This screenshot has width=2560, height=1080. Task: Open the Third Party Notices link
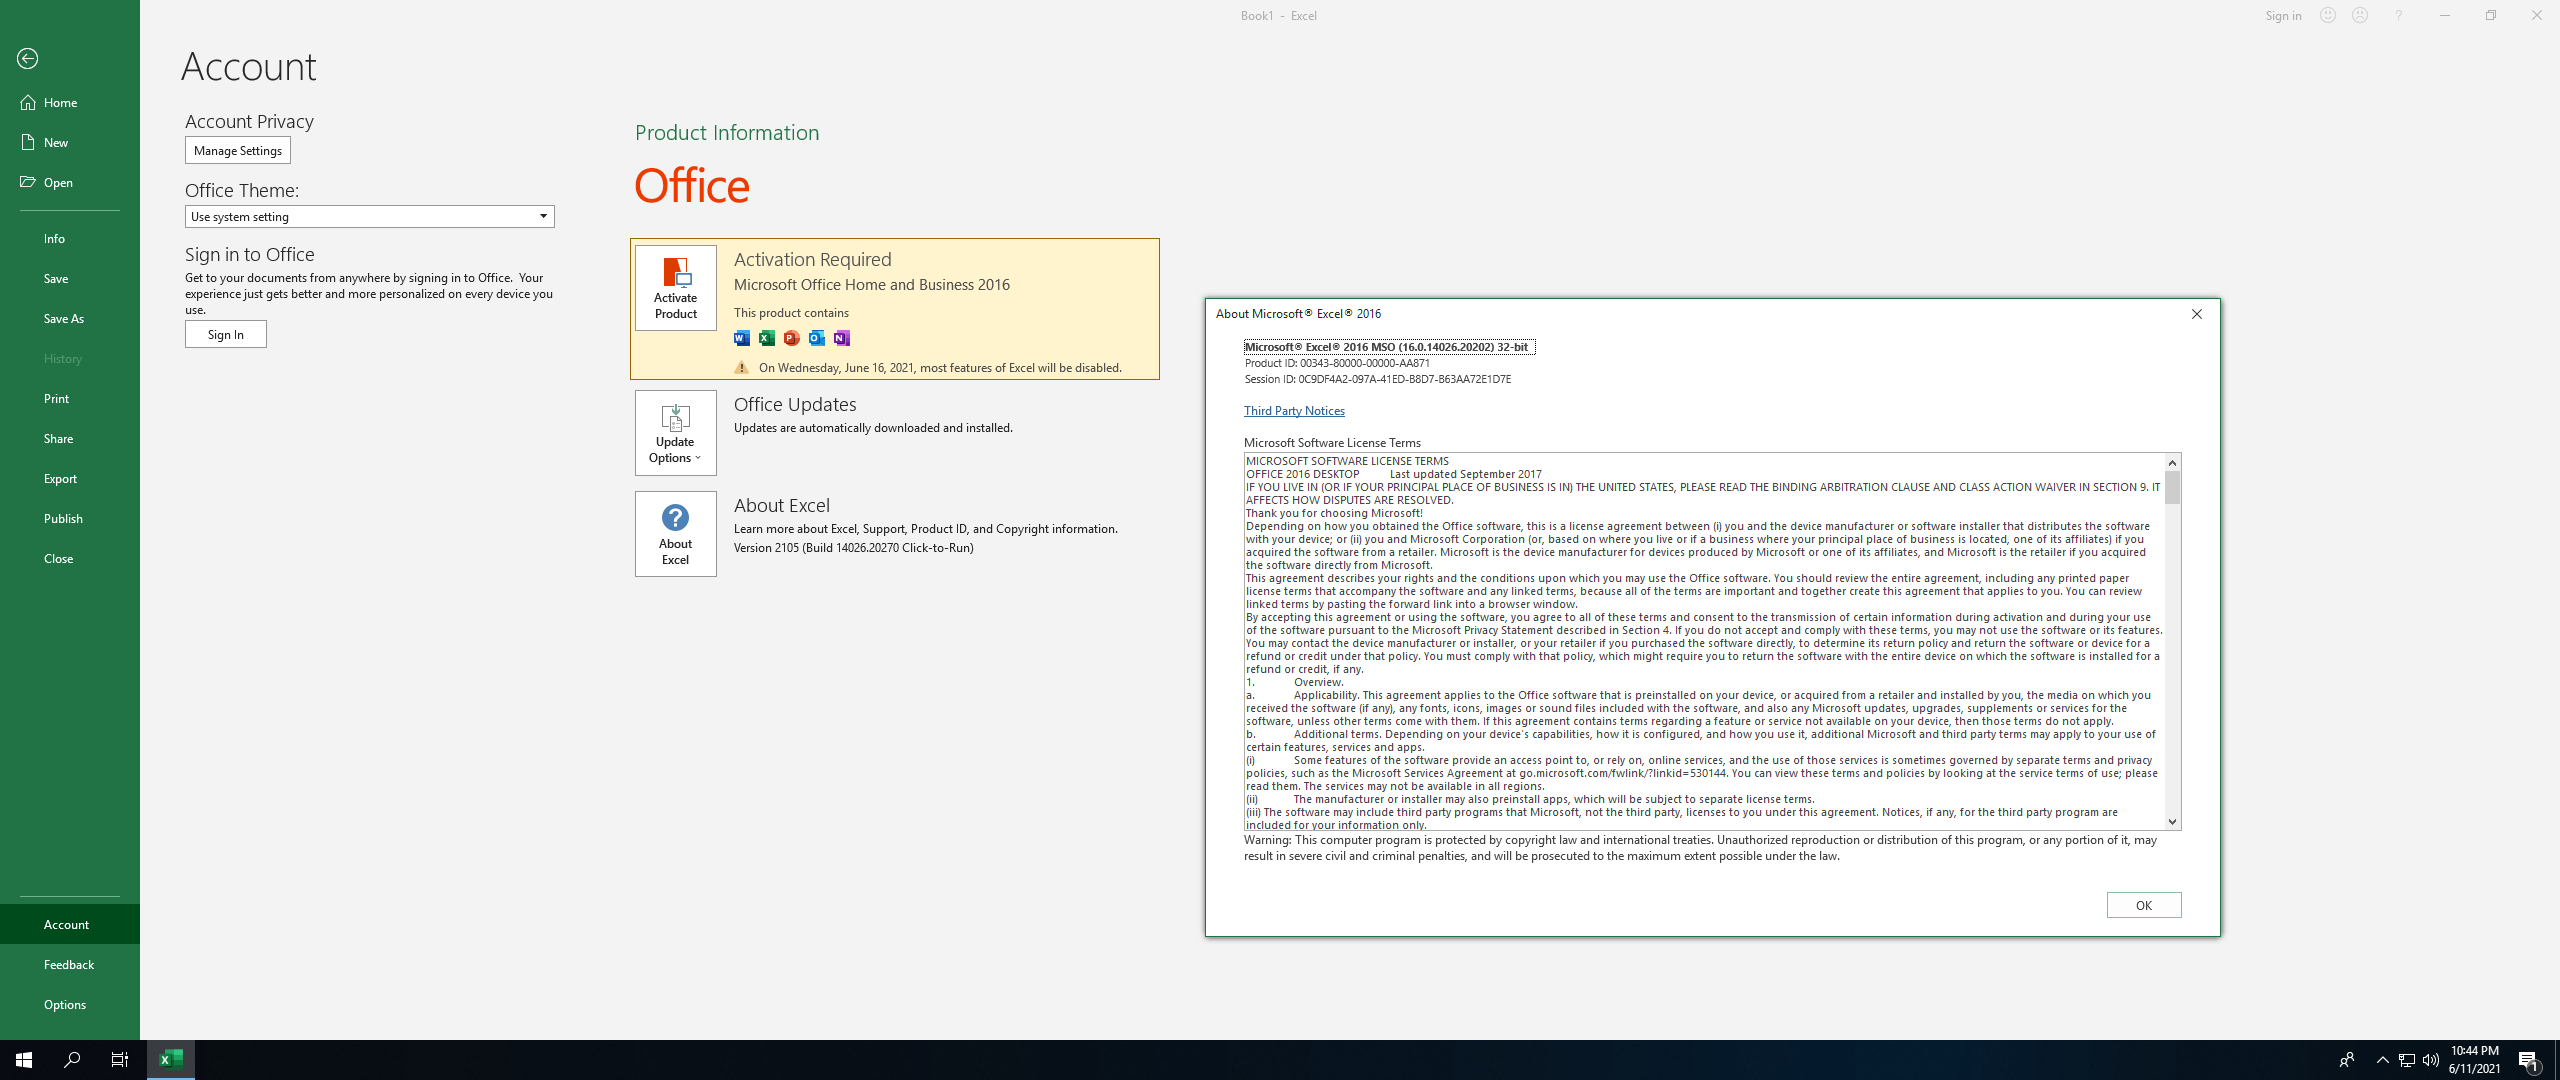click(x=1294, y=410)
